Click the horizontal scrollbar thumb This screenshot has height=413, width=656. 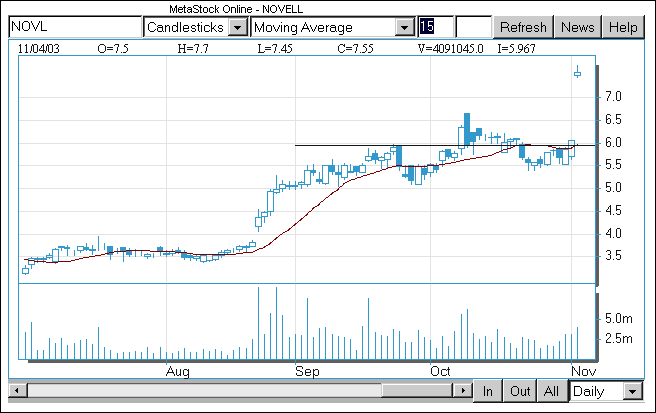417,391
